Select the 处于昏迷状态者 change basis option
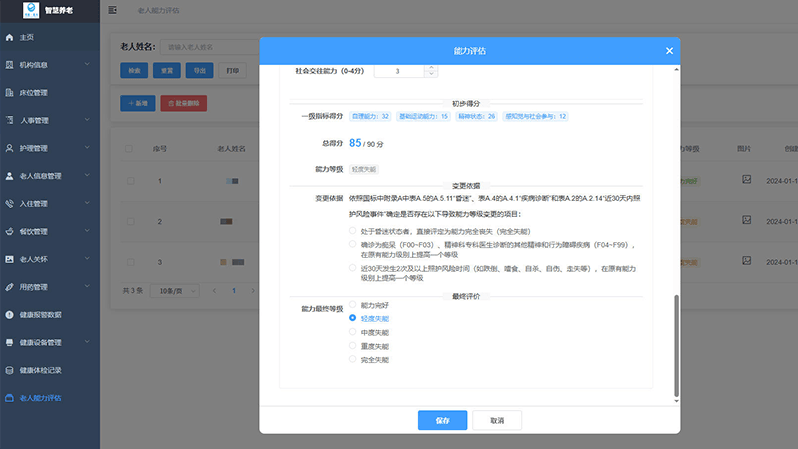Screen dimensions: 798x449 pyautogui.click(x=353, y=230)
